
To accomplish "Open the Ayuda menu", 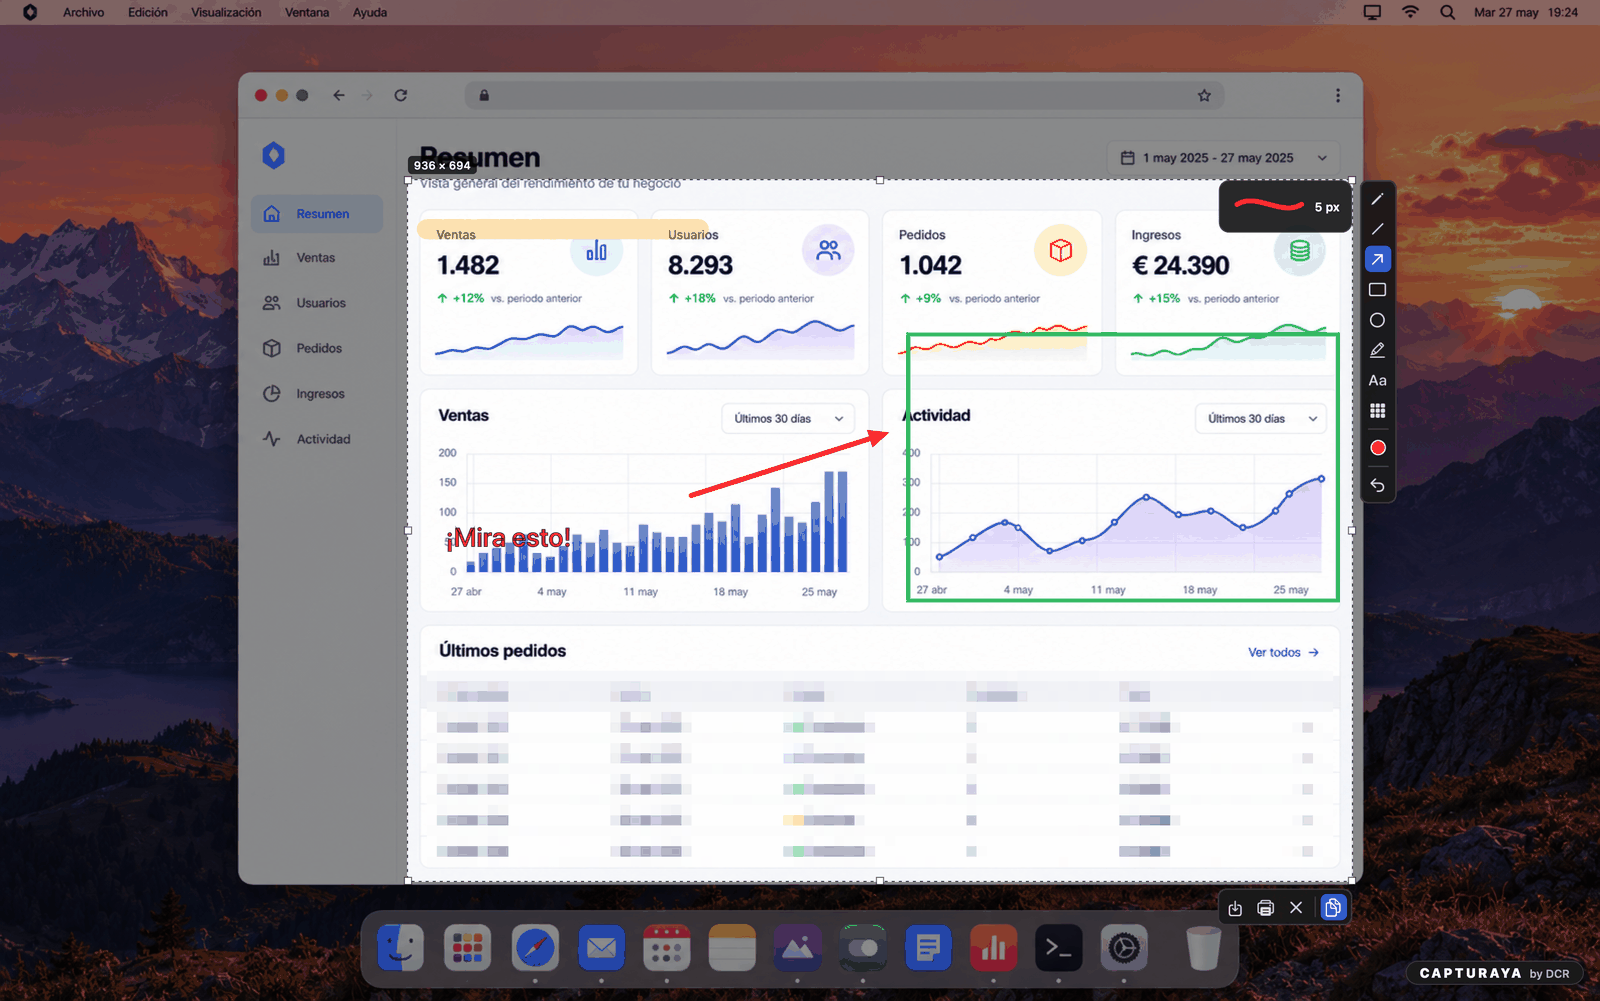I will tap(370, 12).
